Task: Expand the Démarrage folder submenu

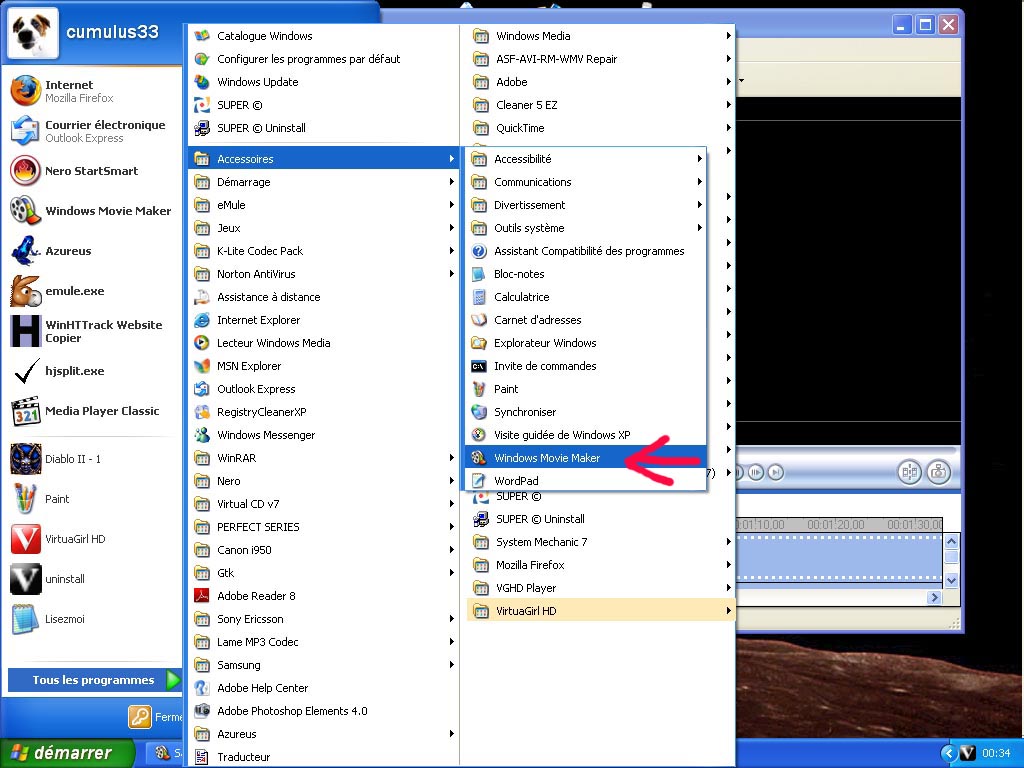Action: click(x=323, y=182)
